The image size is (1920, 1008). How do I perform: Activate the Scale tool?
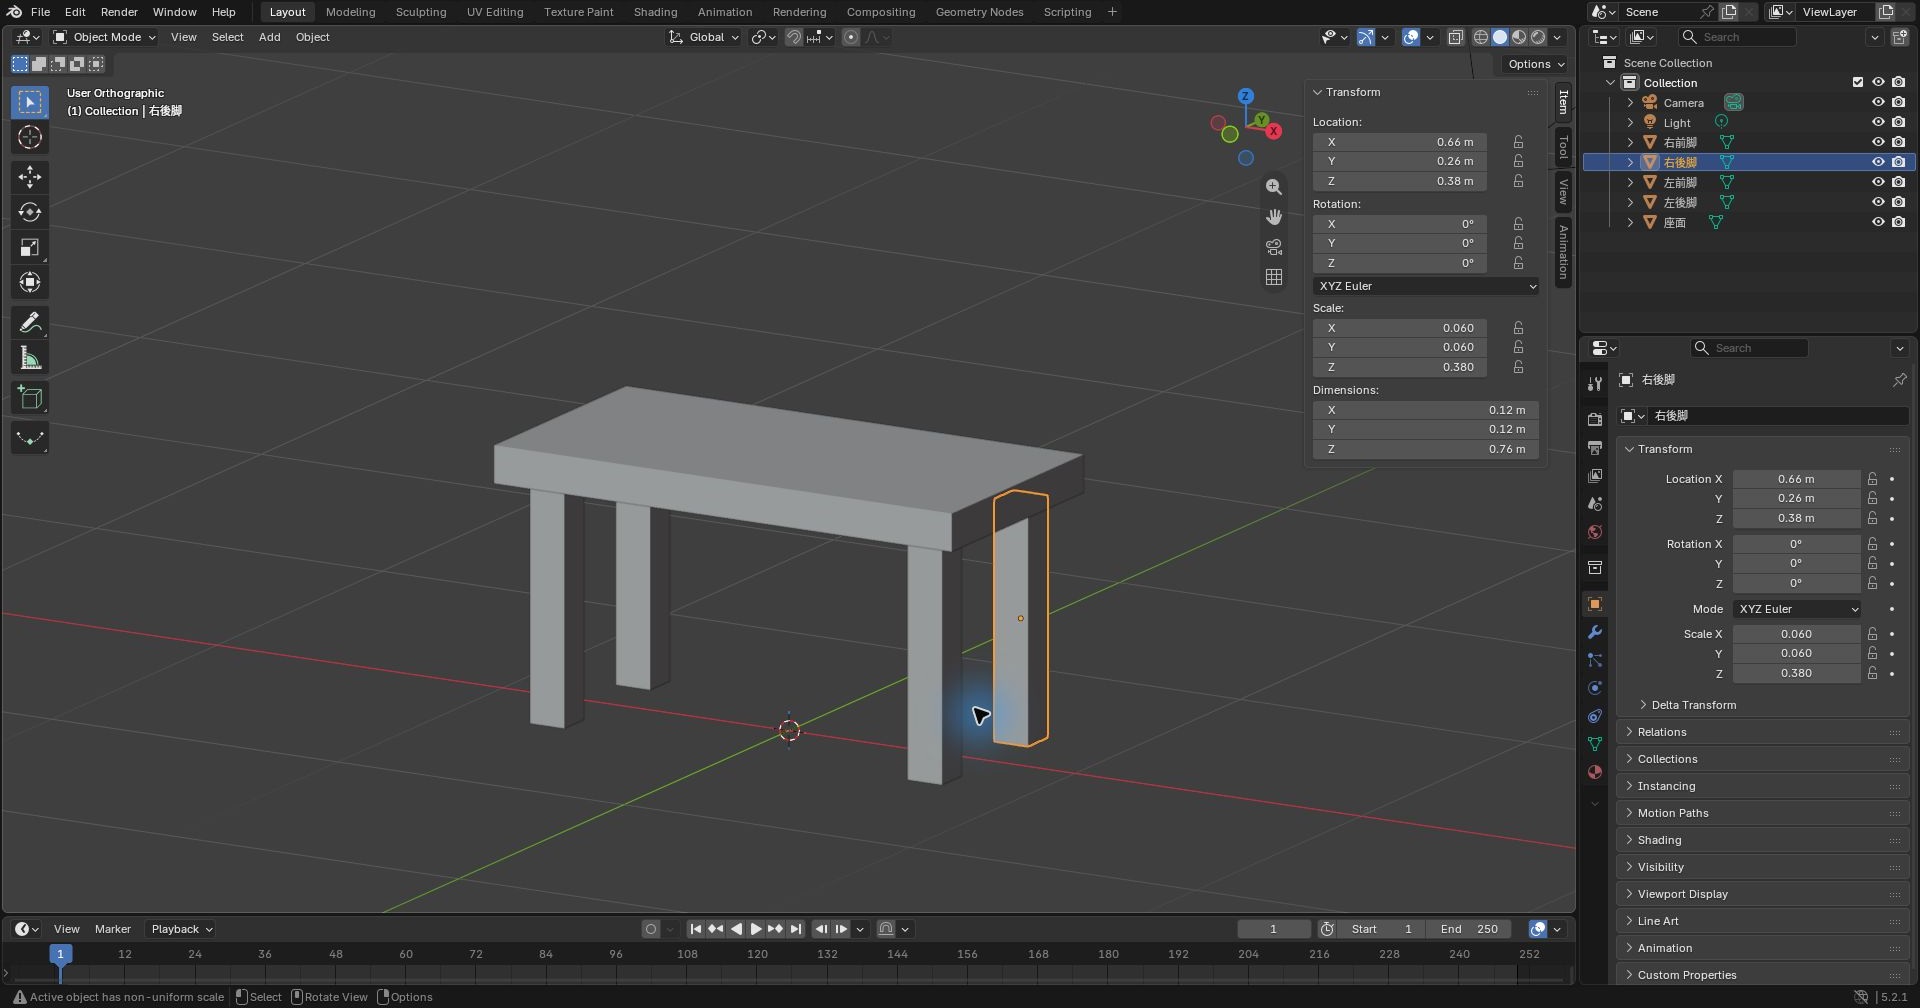(x=30, y=247)
